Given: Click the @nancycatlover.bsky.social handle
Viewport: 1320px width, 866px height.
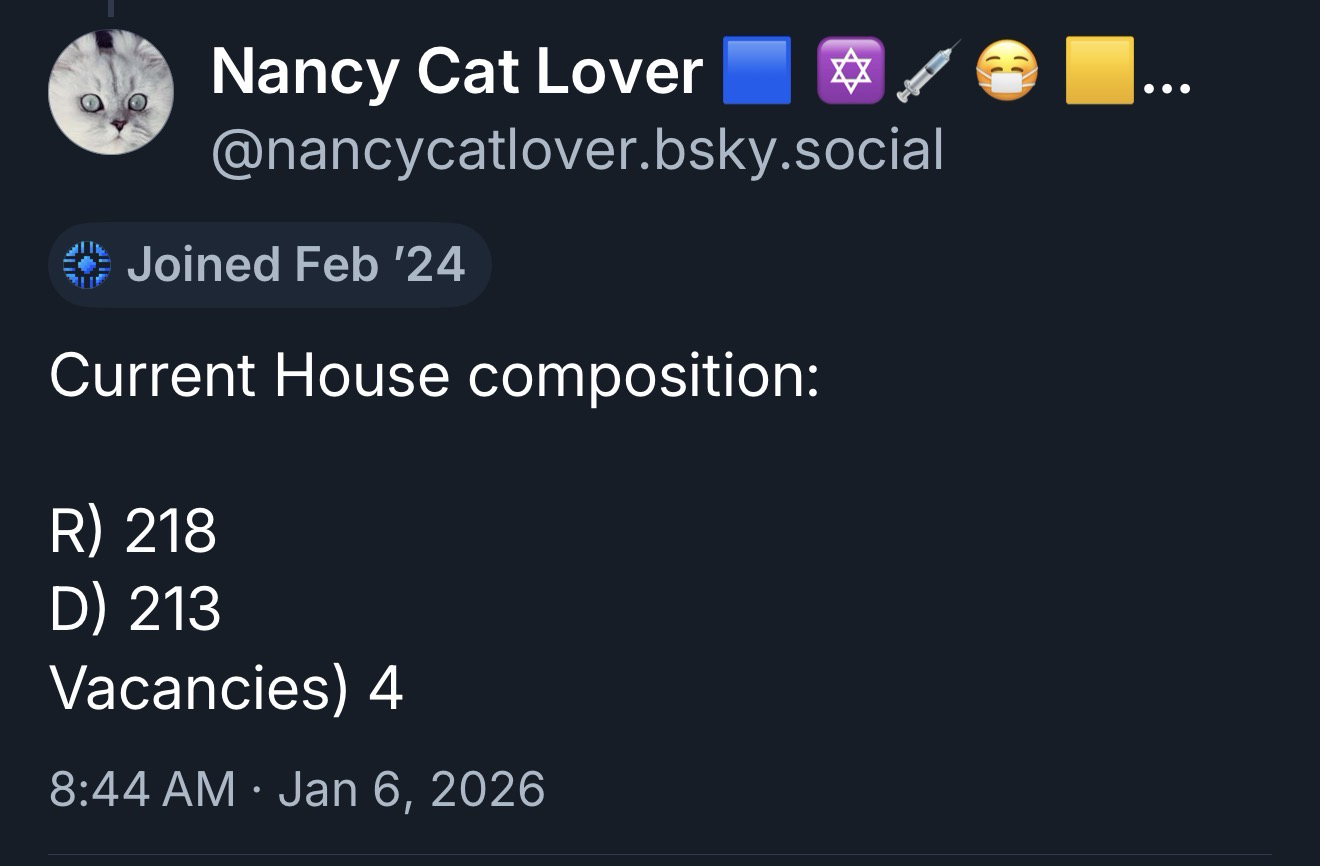Looking at the screenshot, I should click(x=577, y=150).
